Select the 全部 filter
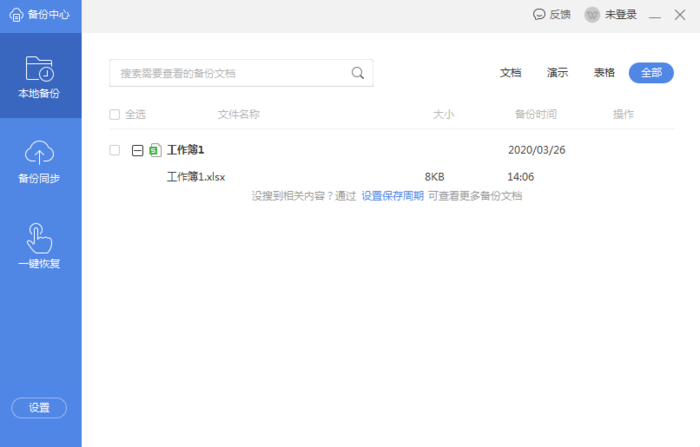 pos(651,73)
